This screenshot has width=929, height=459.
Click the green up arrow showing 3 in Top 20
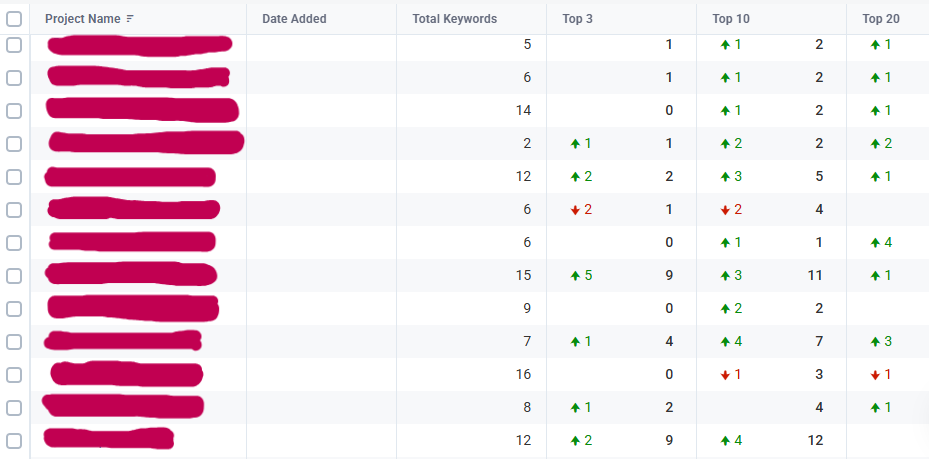(875, 342)
